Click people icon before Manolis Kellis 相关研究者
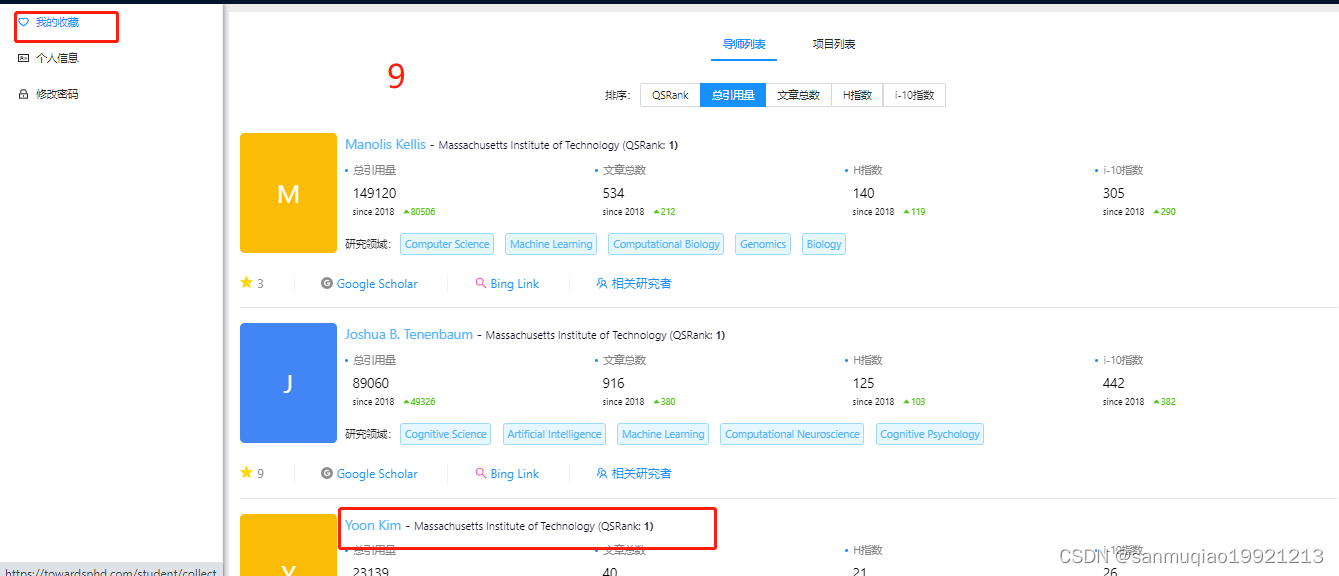This screenshot has height=576, width=1339. (x=602, y=283)
